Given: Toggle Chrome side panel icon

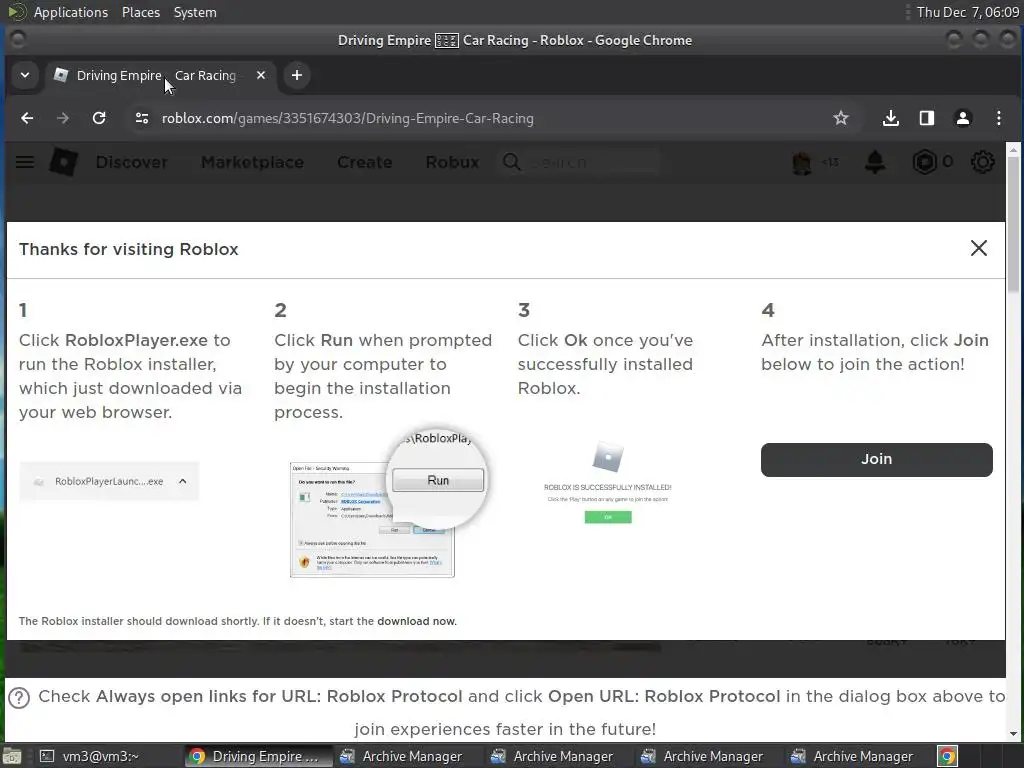Looking at the screenshot, I should [926, 118].
